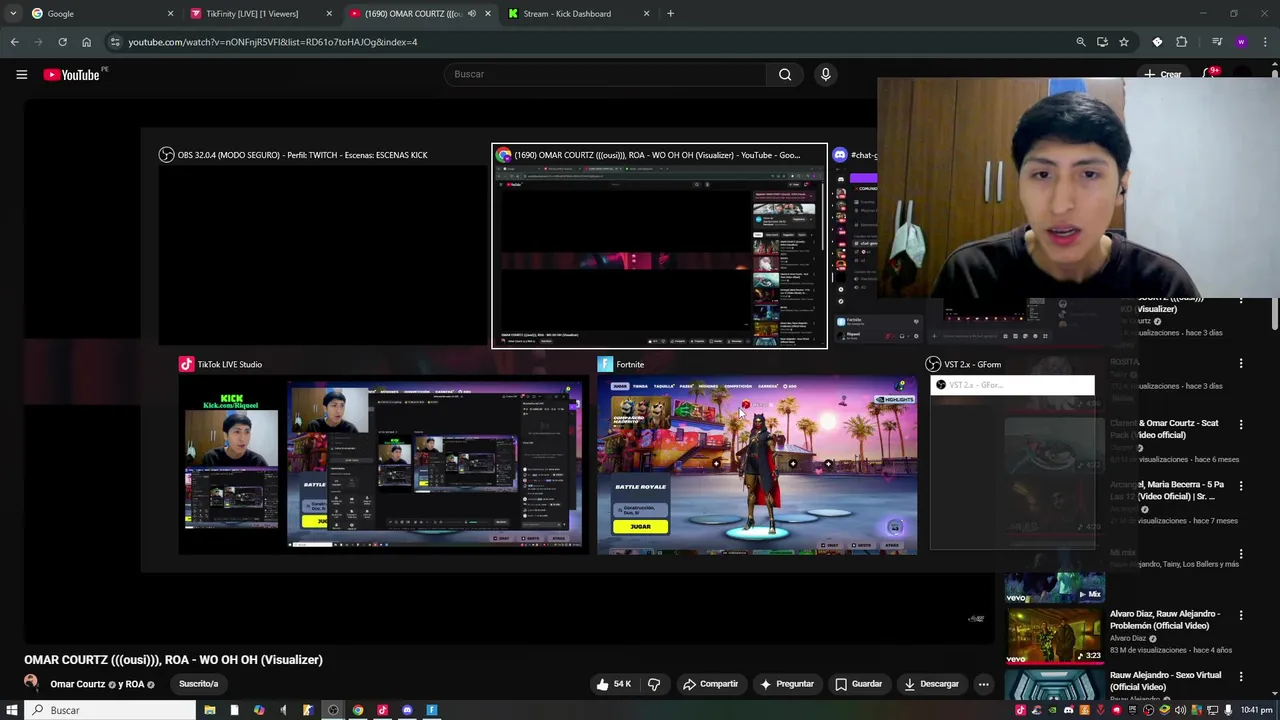Like the video with 54 K thumbs up
The width and height of the screenshot is (1280, 720).
pyautogui.click(x=614, y=684)
